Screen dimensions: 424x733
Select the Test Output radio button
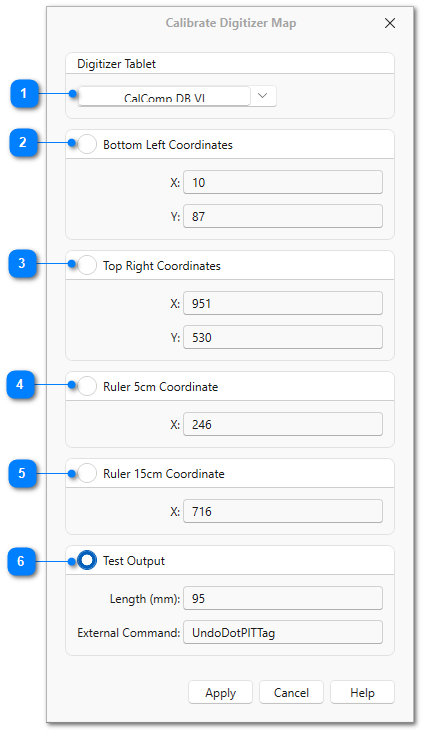pos(87,560)
